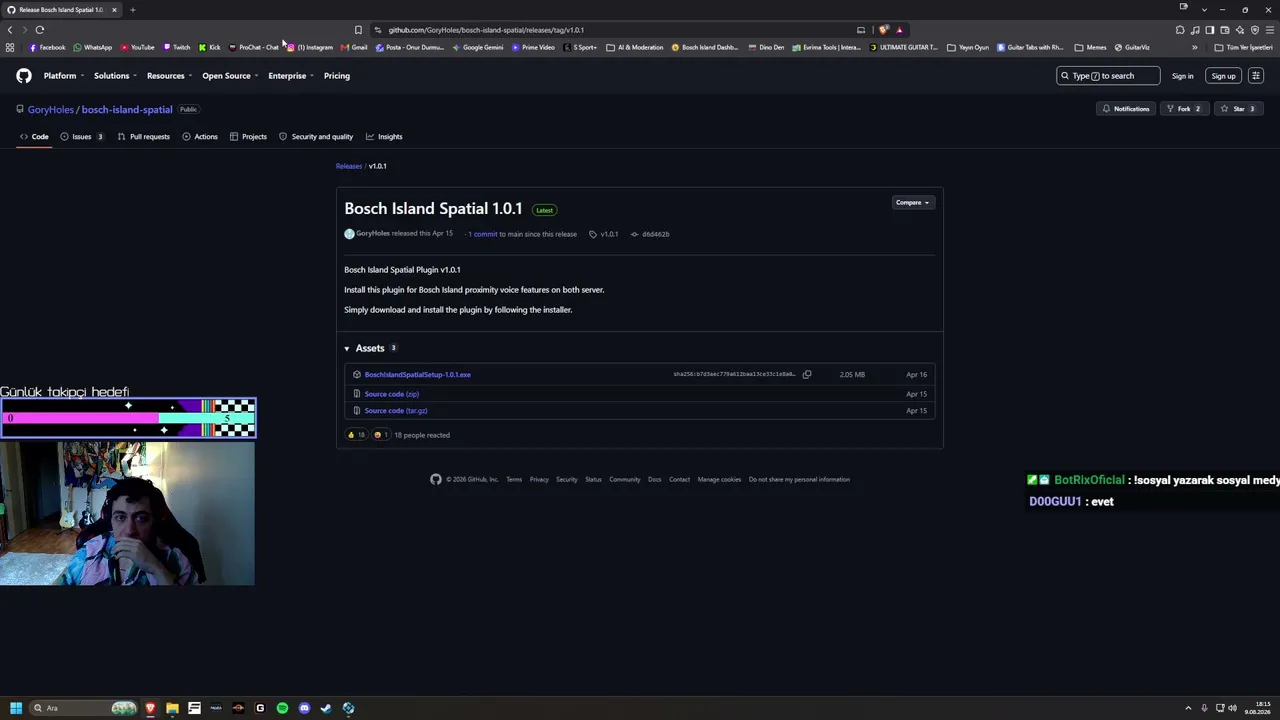Download Source code (tar.gz)

tap(396, 411)
